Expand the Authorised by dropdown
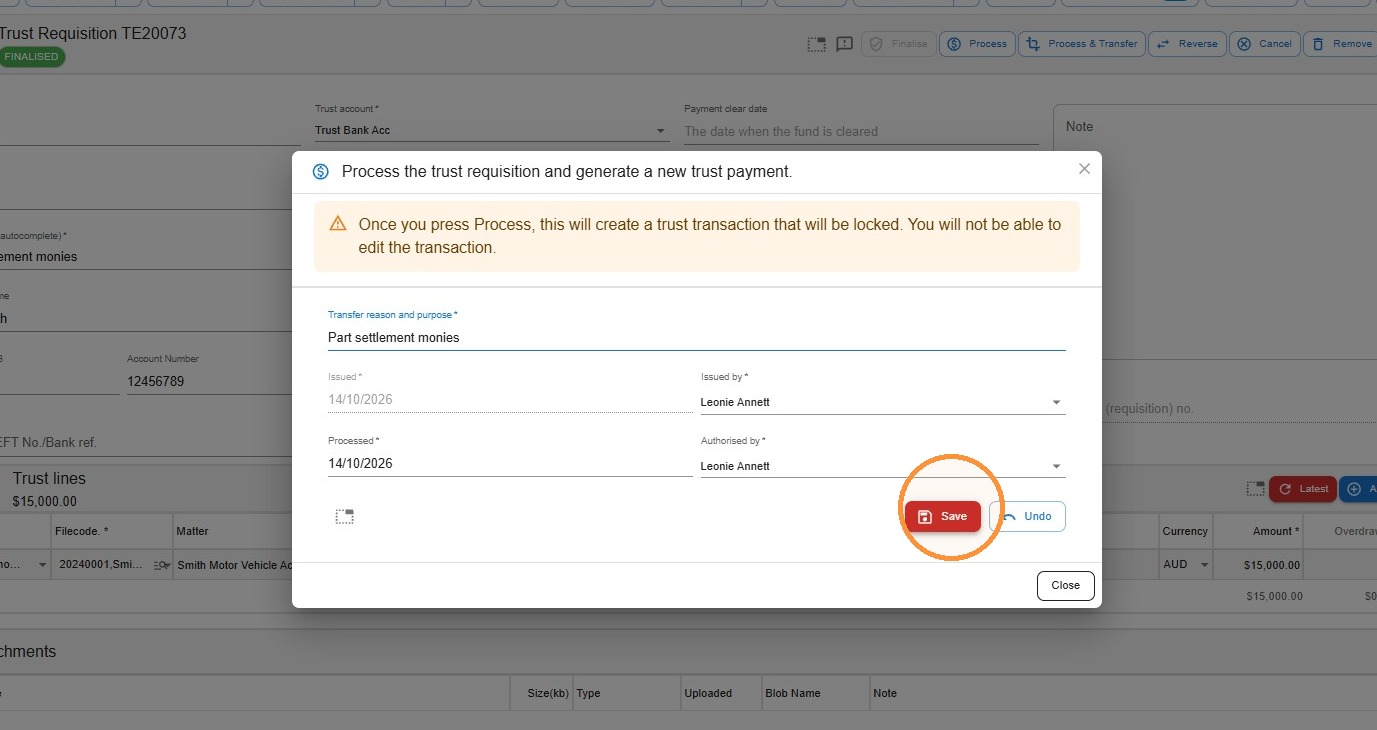The height and width of the screenshot is (730, 1377). [x=883, y=466]
